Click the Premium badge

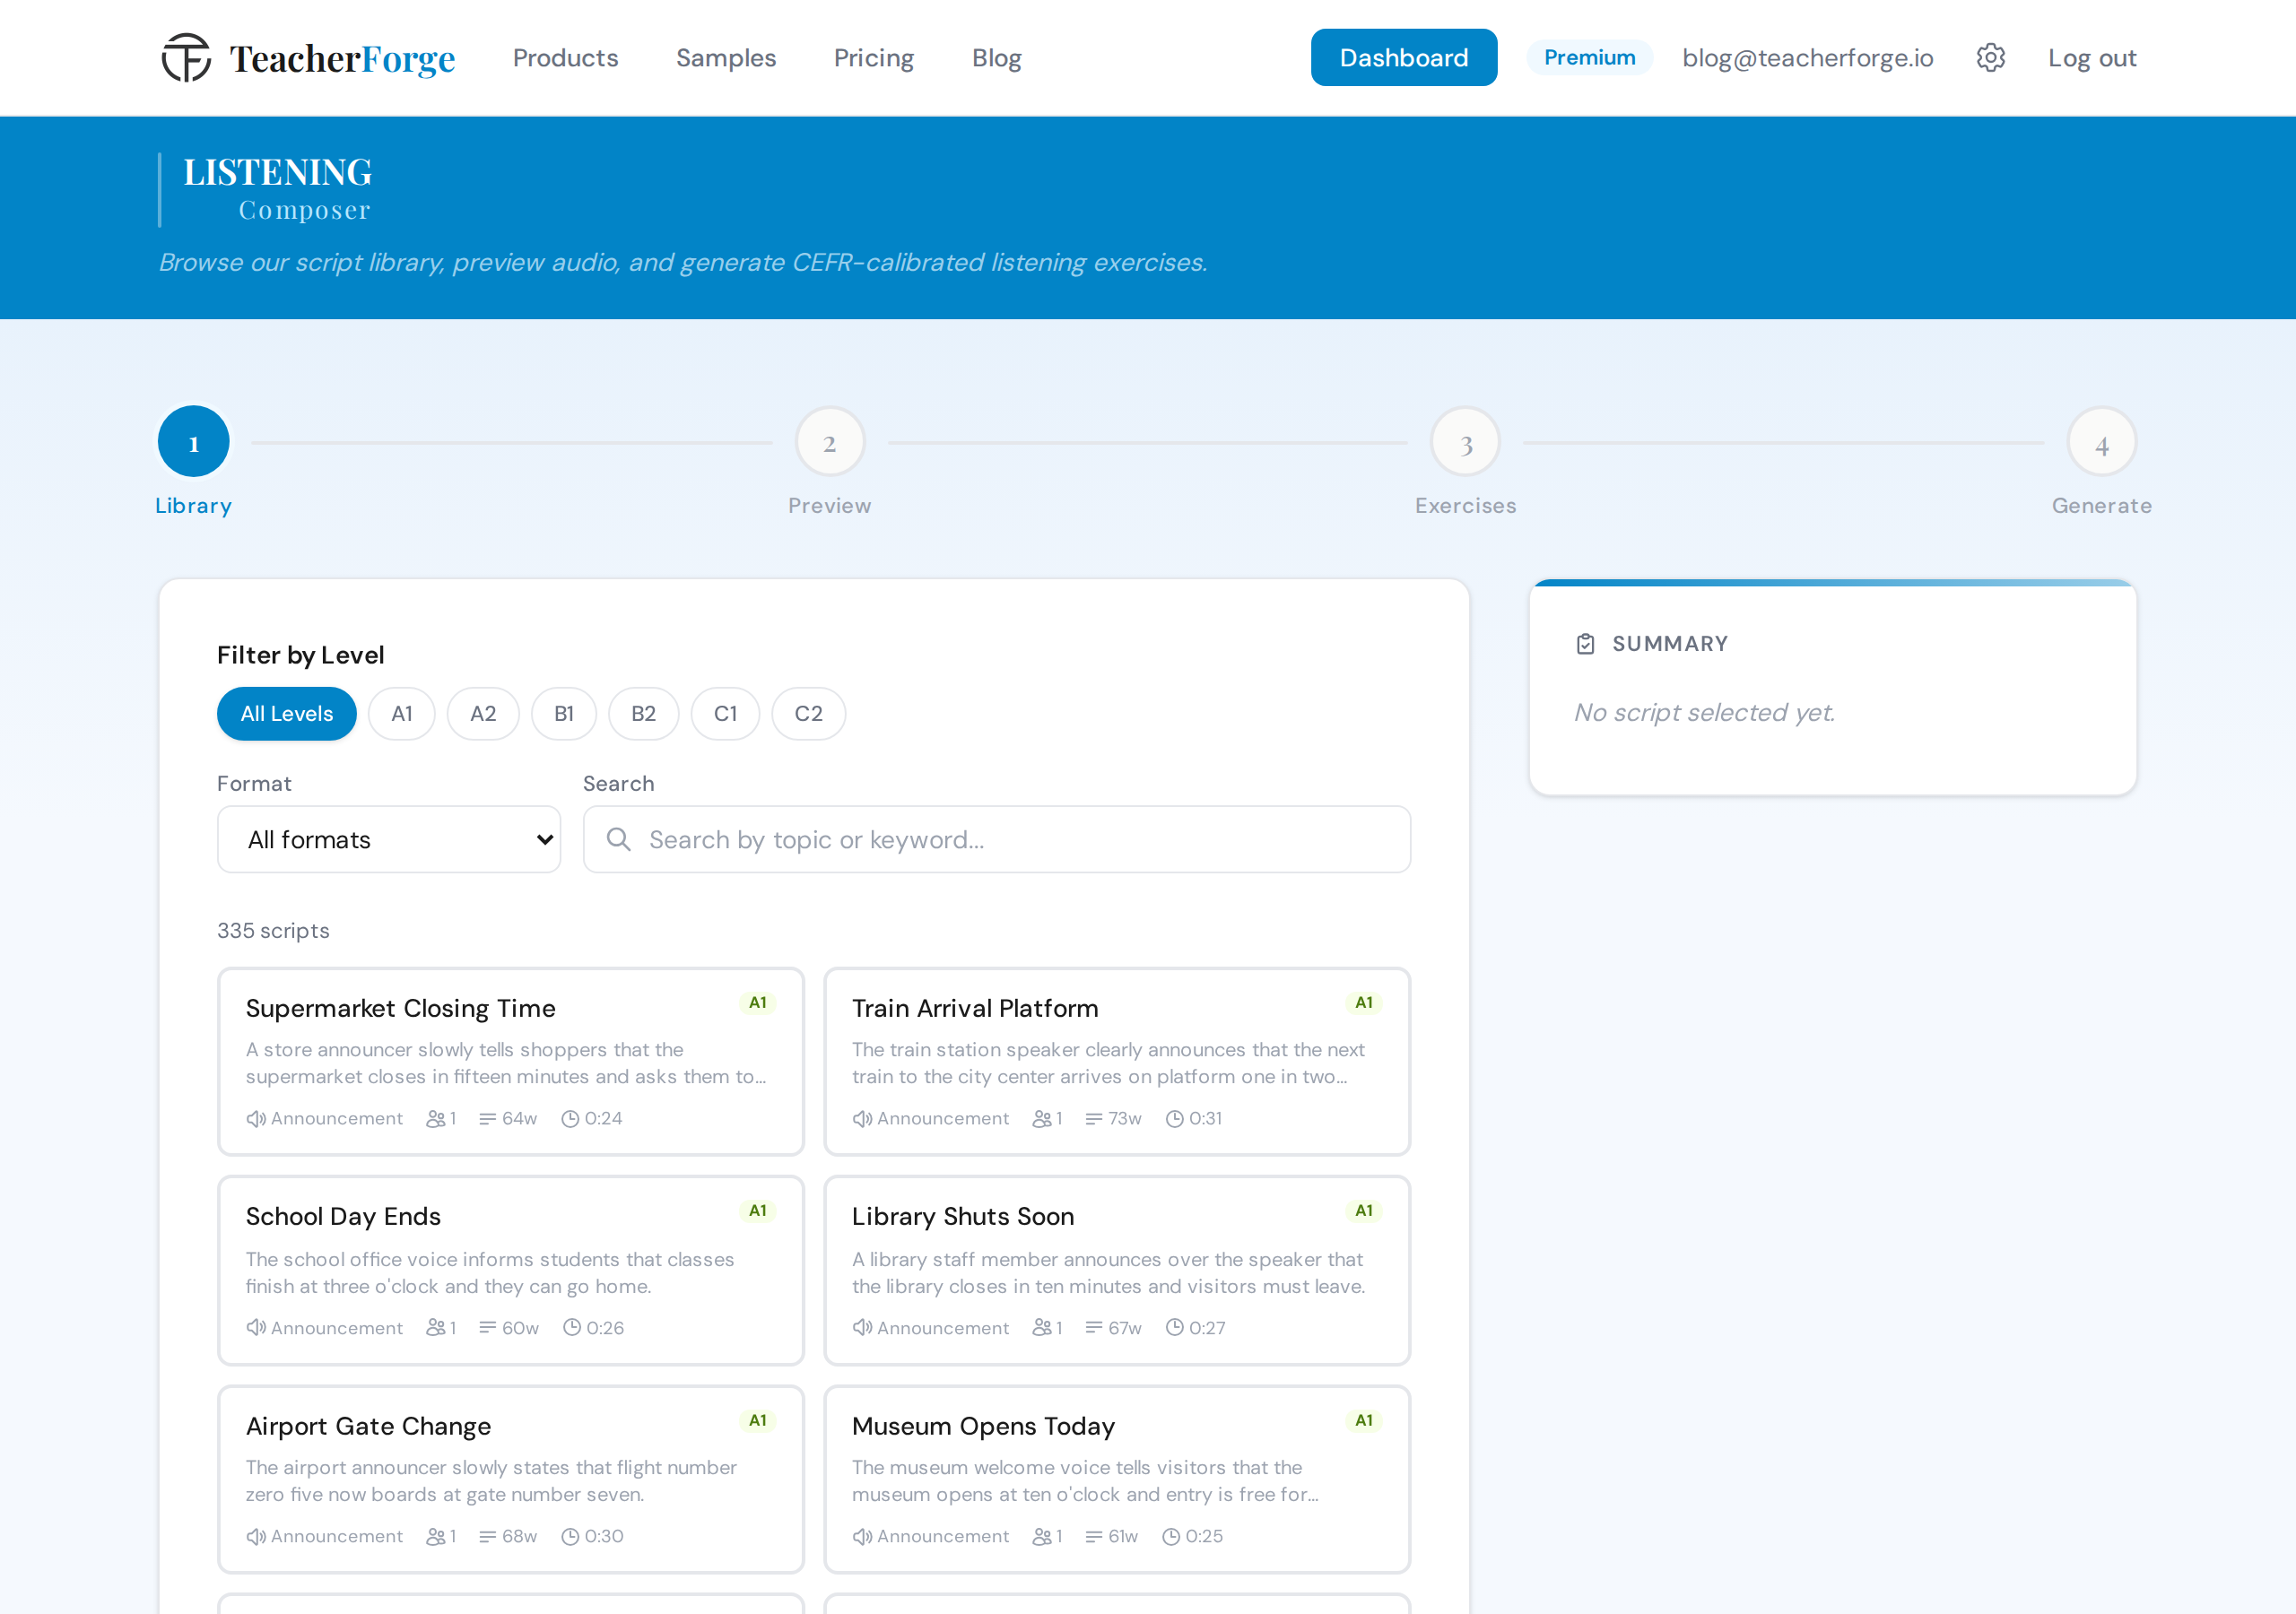[x=1589, y=58]
